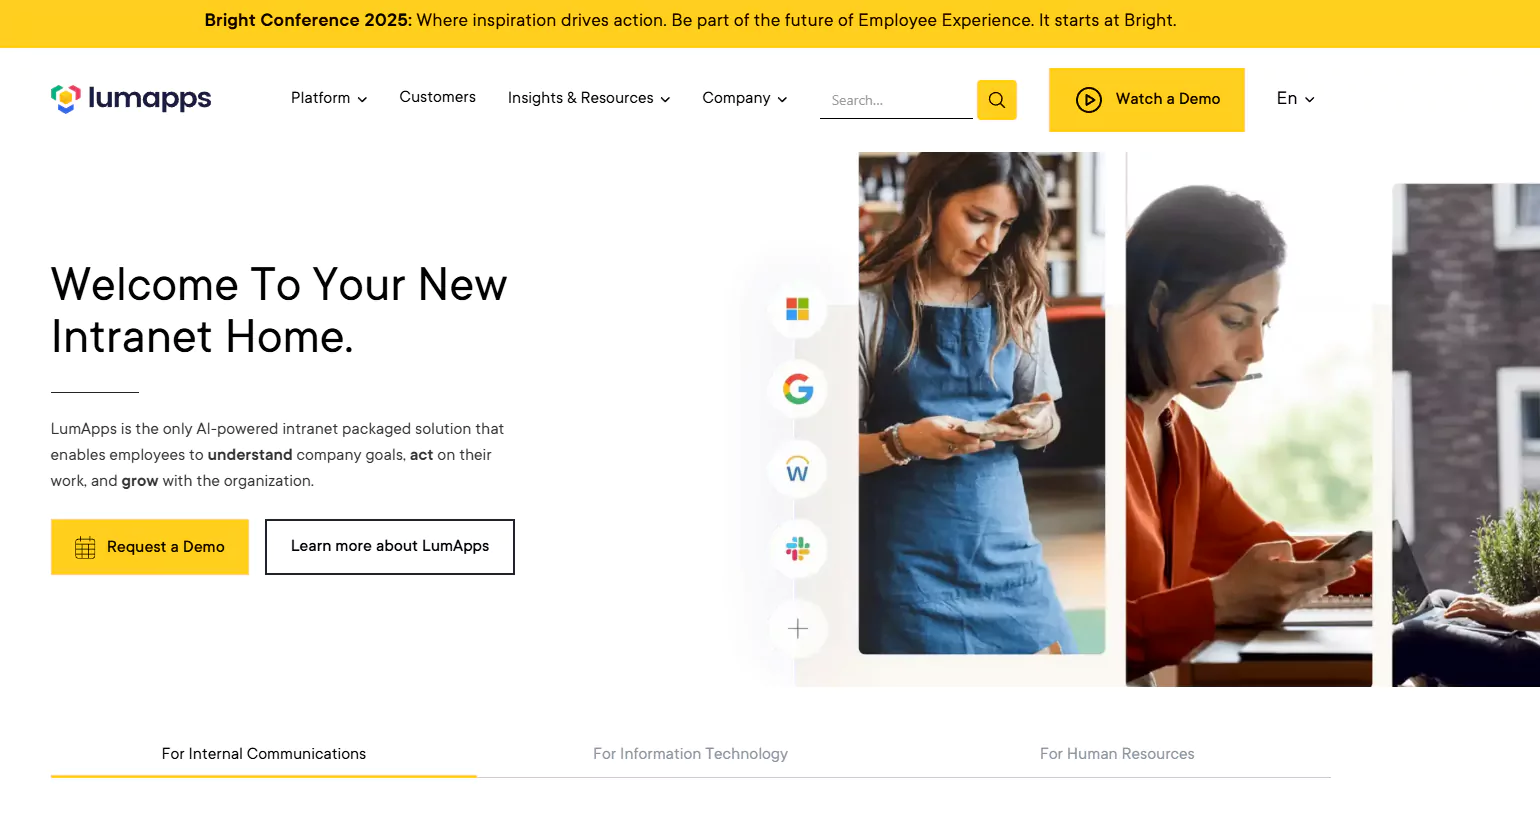
Task: Click the Workday integration icon
Action: click(797, 470)
